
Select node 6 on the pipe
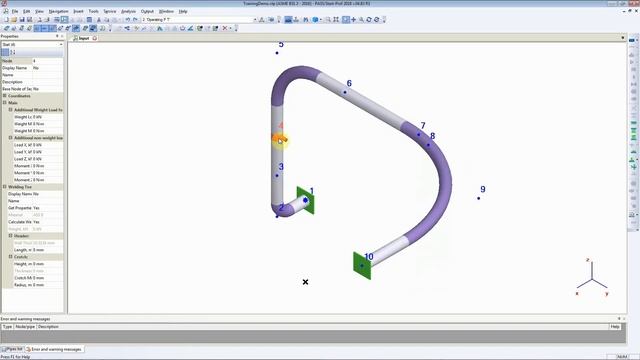tap(345, 92)
